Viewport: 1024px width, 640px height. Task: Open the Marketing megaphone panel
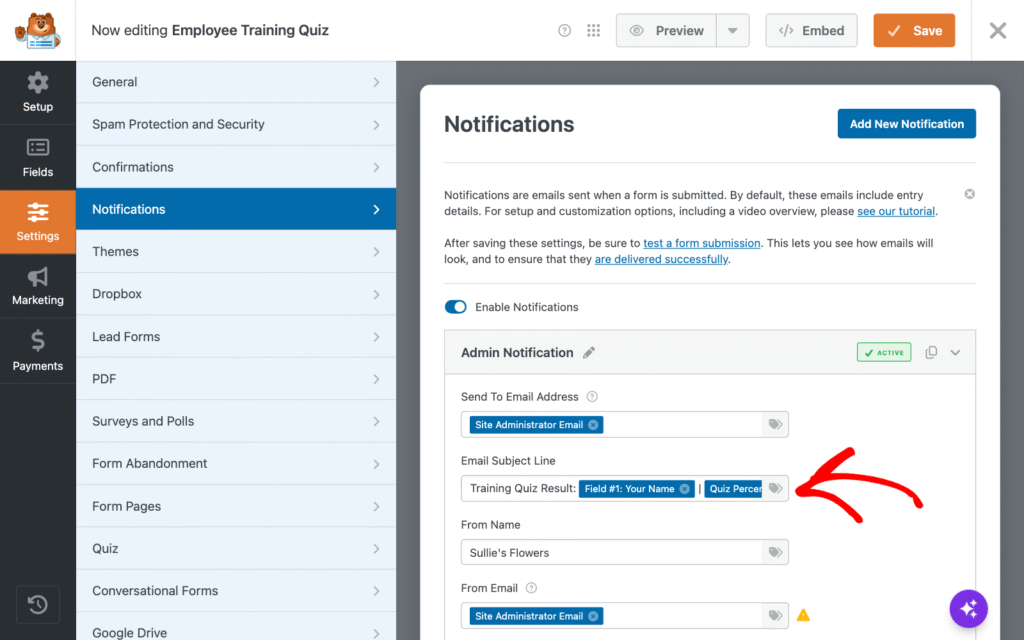tap(38, 286)
